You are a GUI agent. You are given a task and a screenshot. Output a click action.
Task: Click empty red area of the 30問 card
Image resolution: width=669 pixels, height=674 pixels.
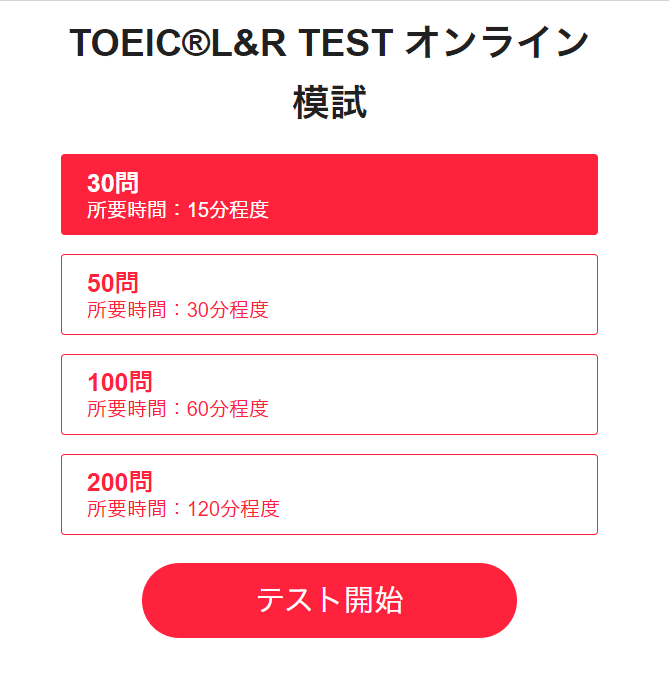(x=430, y=194)
